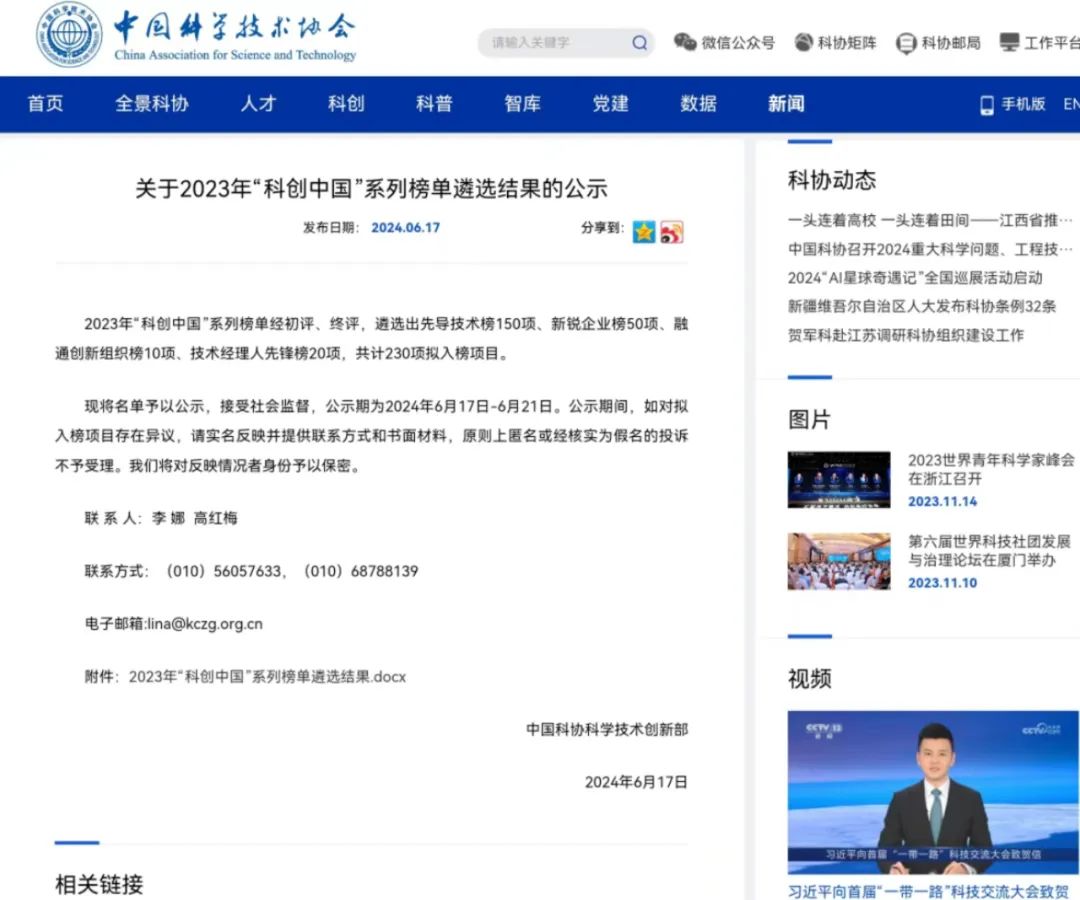1080x900 pixels.
Task: Open the WeChat public account icon
Action: (685, 43)
